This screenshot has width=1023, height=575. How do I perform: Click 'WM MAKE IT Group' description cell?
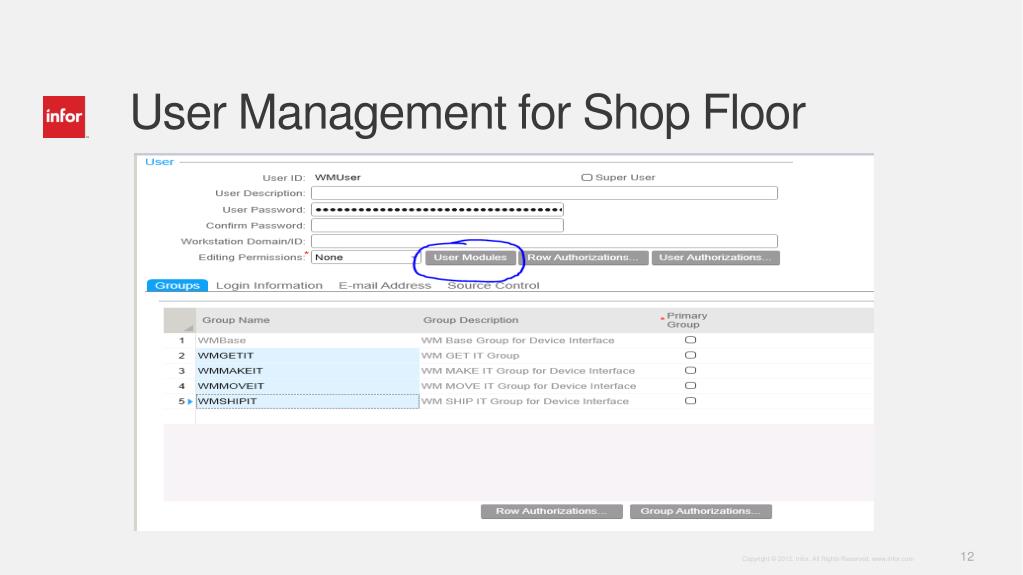pyautogui.click(x=528, y=371)
